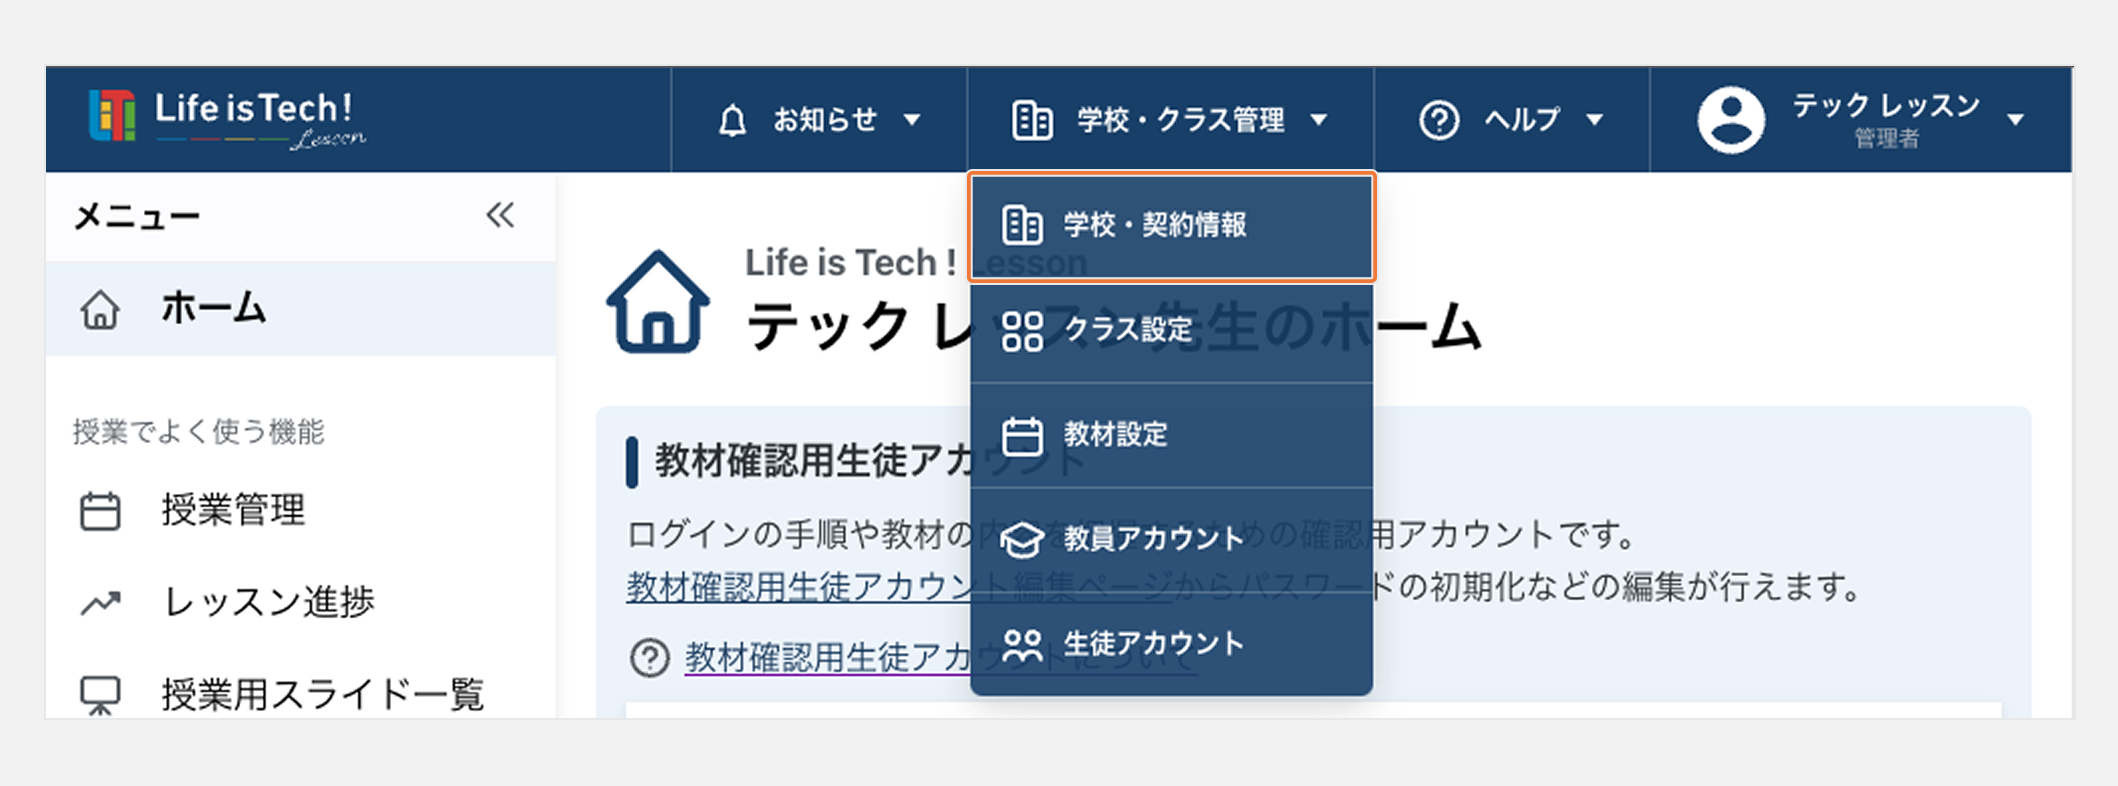Click the question mark icon beside the help link
The height and width of the screenshot is (786, 2118).
(x=650, y=658)
